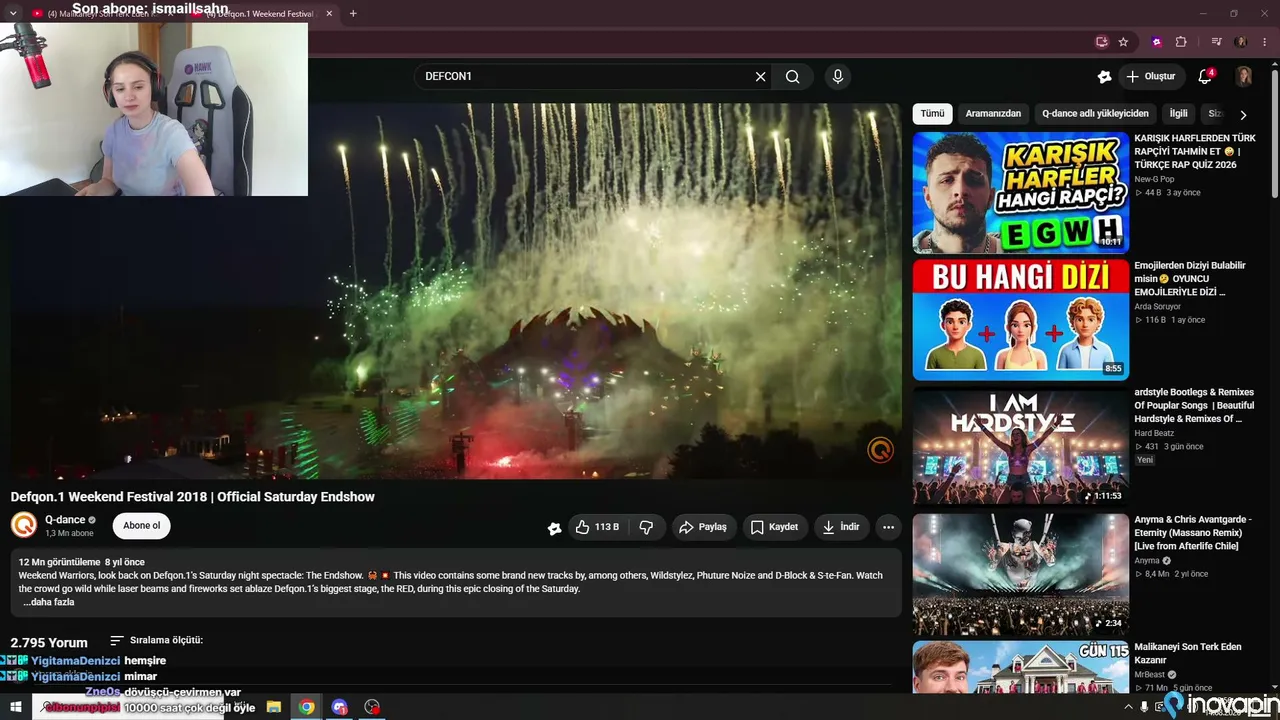Open the title 'Emojilerden Diziyi Bulabilir misin'

[x=1190, y=279]
